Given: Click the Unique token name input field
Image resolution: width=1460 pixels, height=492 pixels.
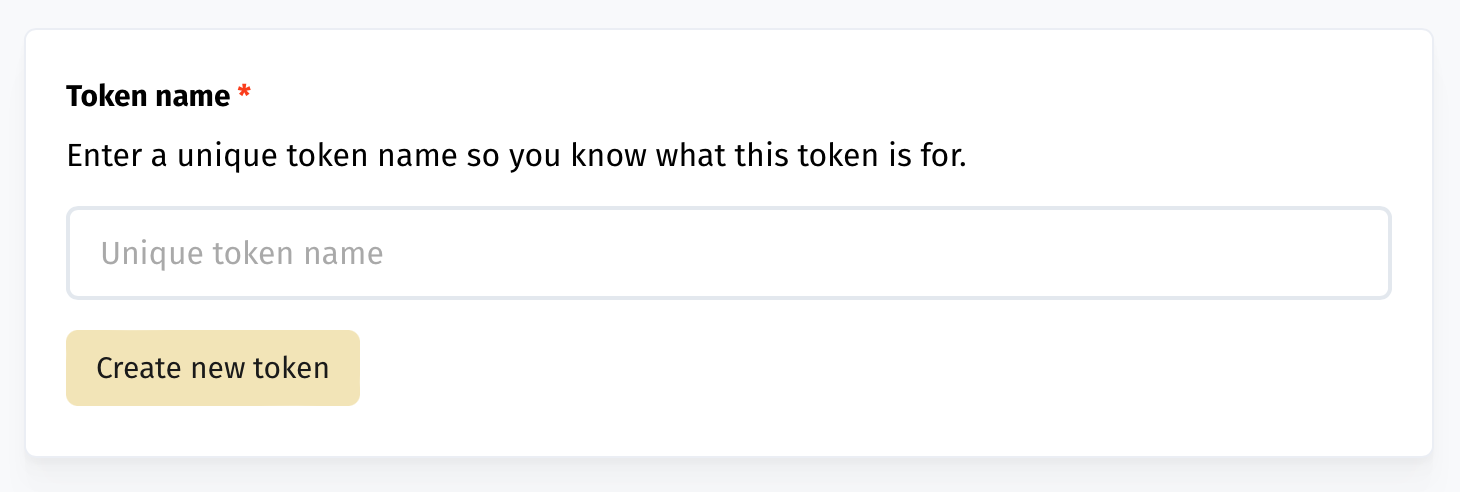Looking at the screenshot, I should (x=728, y=253).
